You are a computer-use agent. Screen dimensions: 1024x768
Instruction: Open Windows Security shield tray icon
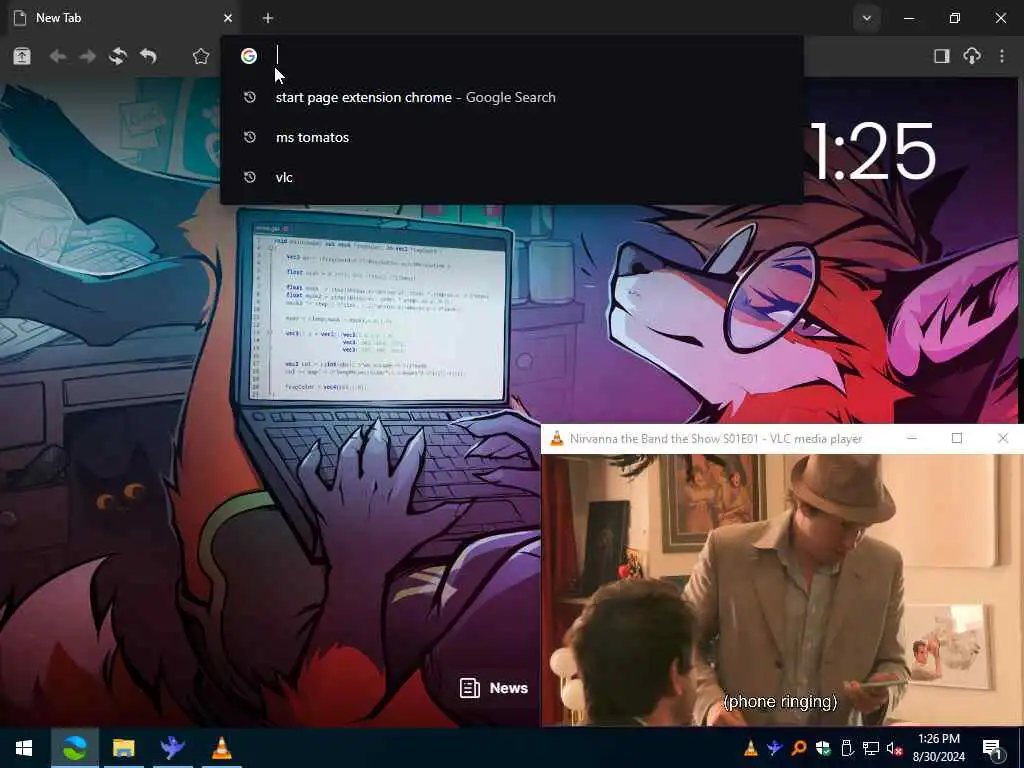(823, 748)
